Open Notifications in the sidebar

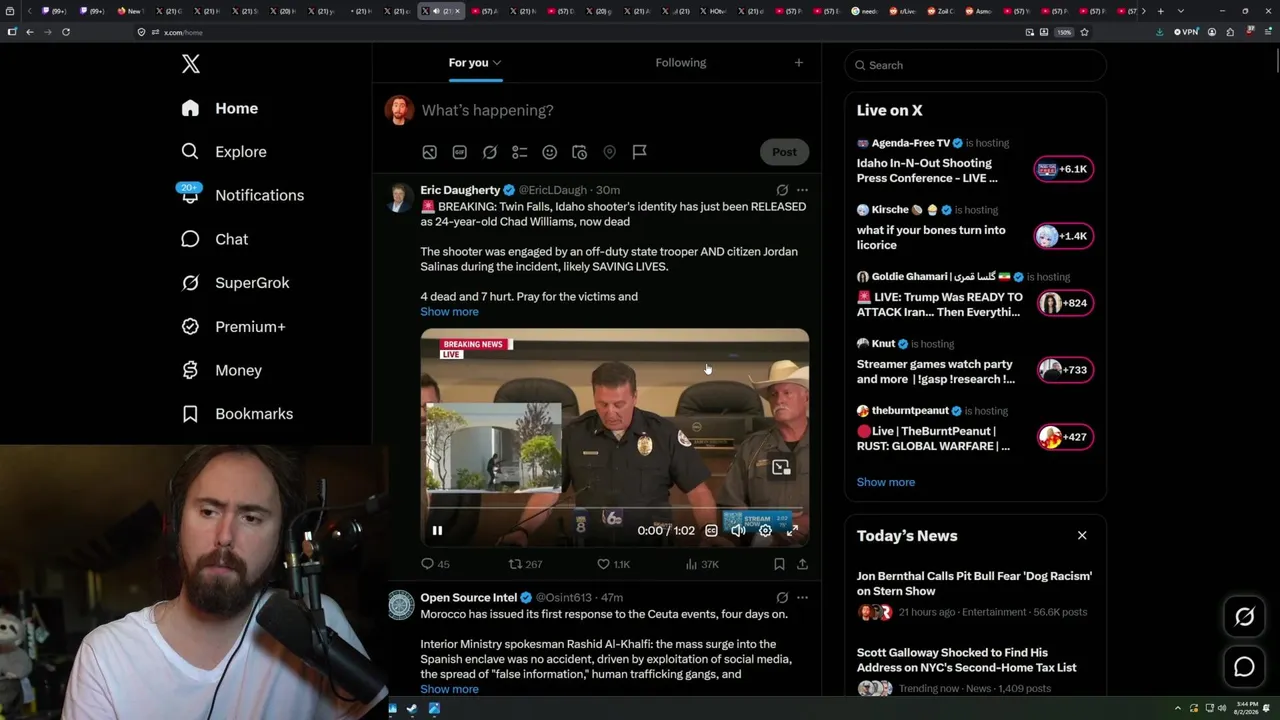pos(242,195)
